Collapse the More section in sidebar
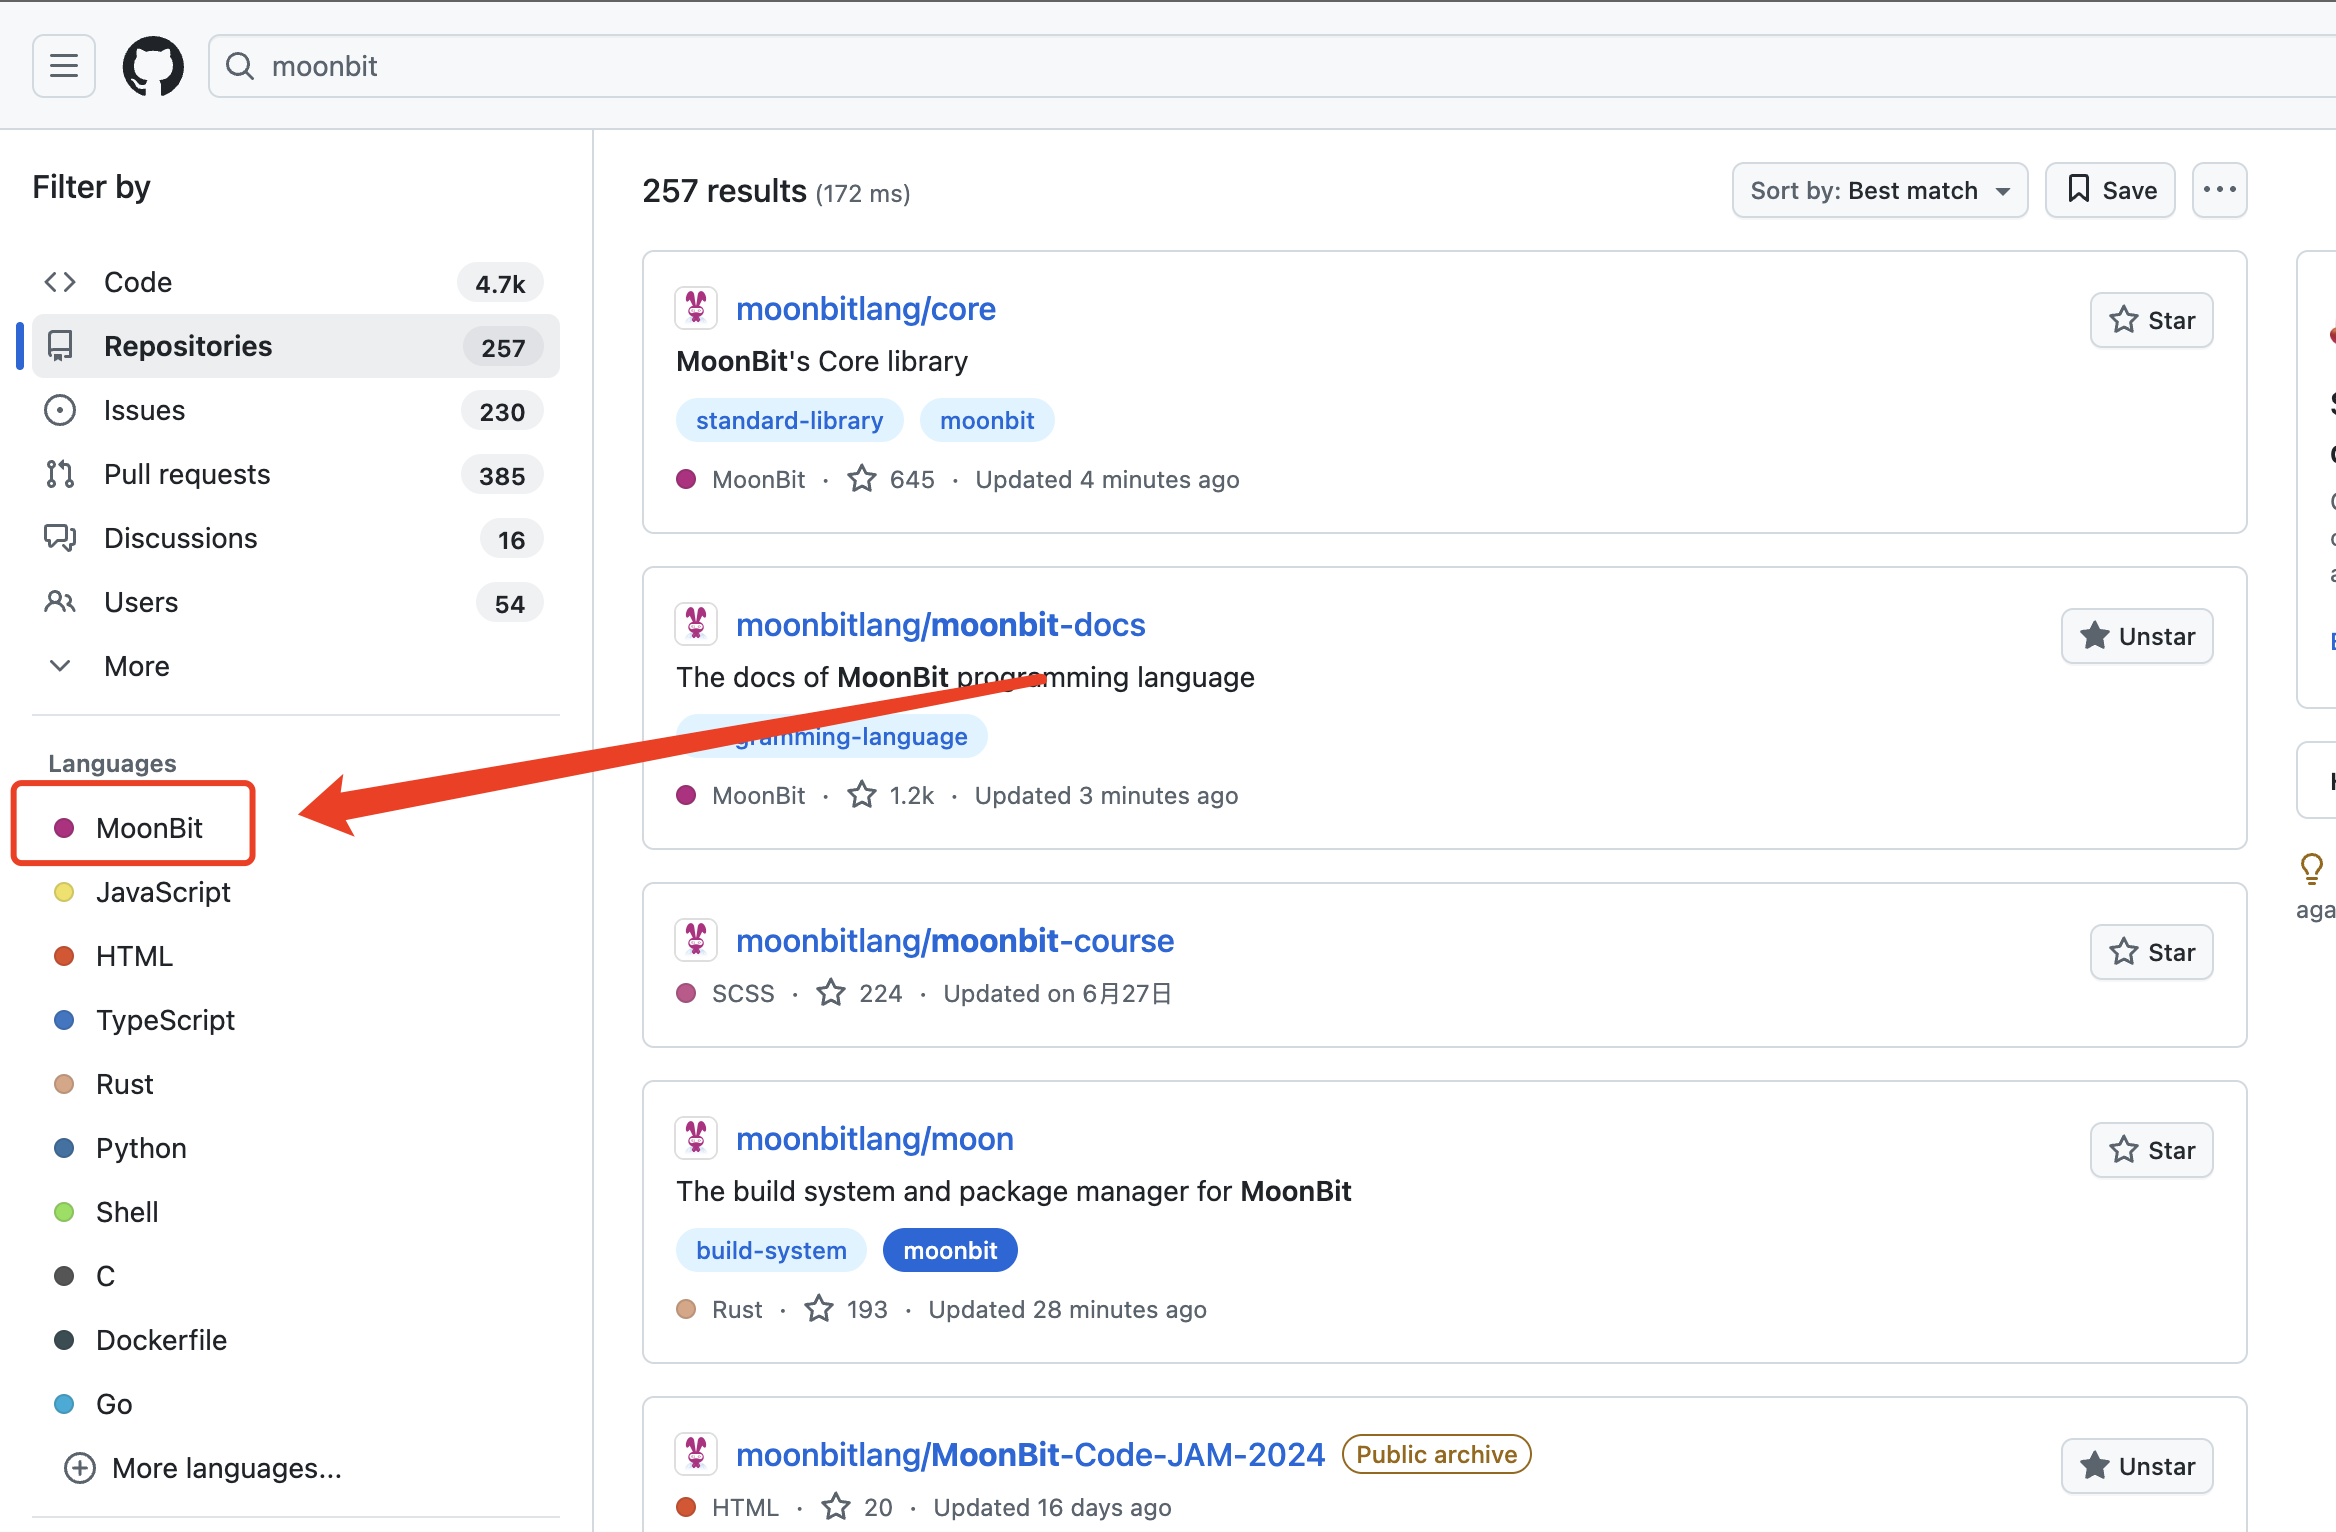The image size is (2336, 1532). pyautogui.click(x=60, y=666)
